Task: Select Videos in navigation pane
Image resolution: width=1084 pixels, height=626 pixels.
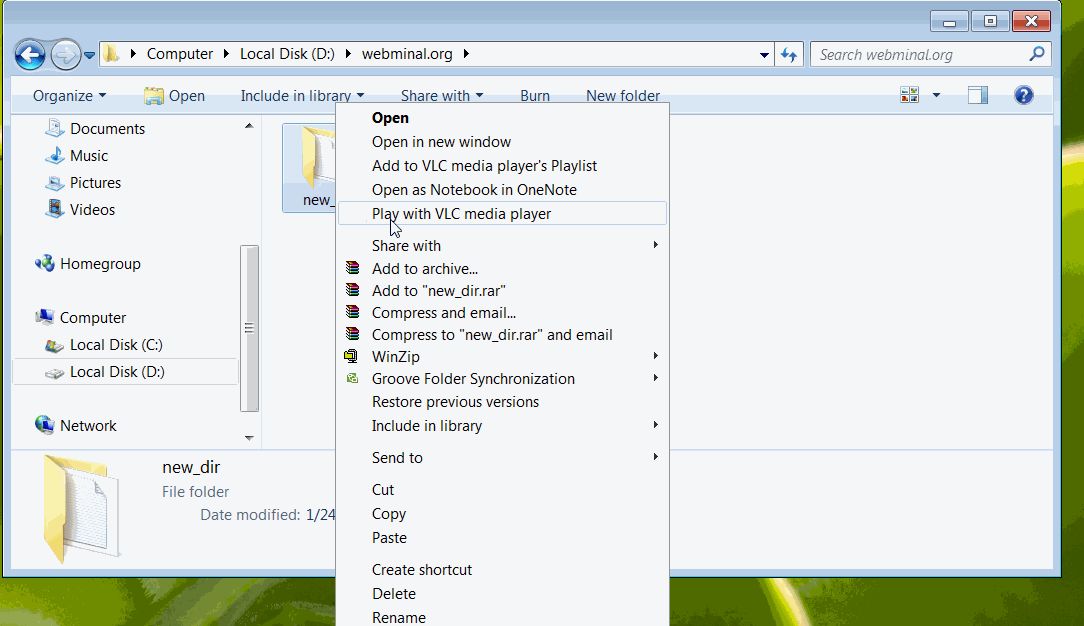Action: click(x=80, y=209)
